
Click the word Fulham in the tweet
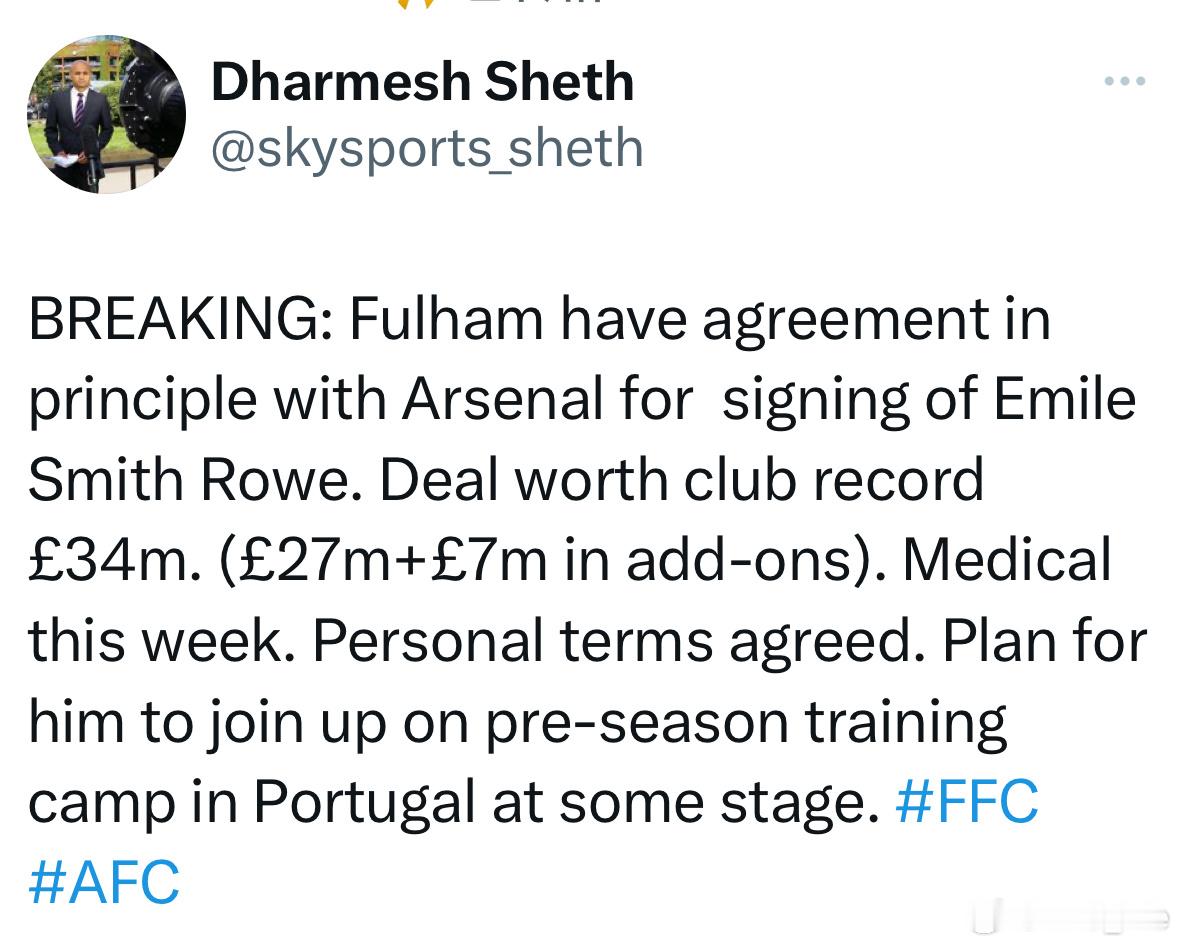[x=447, y=319]
